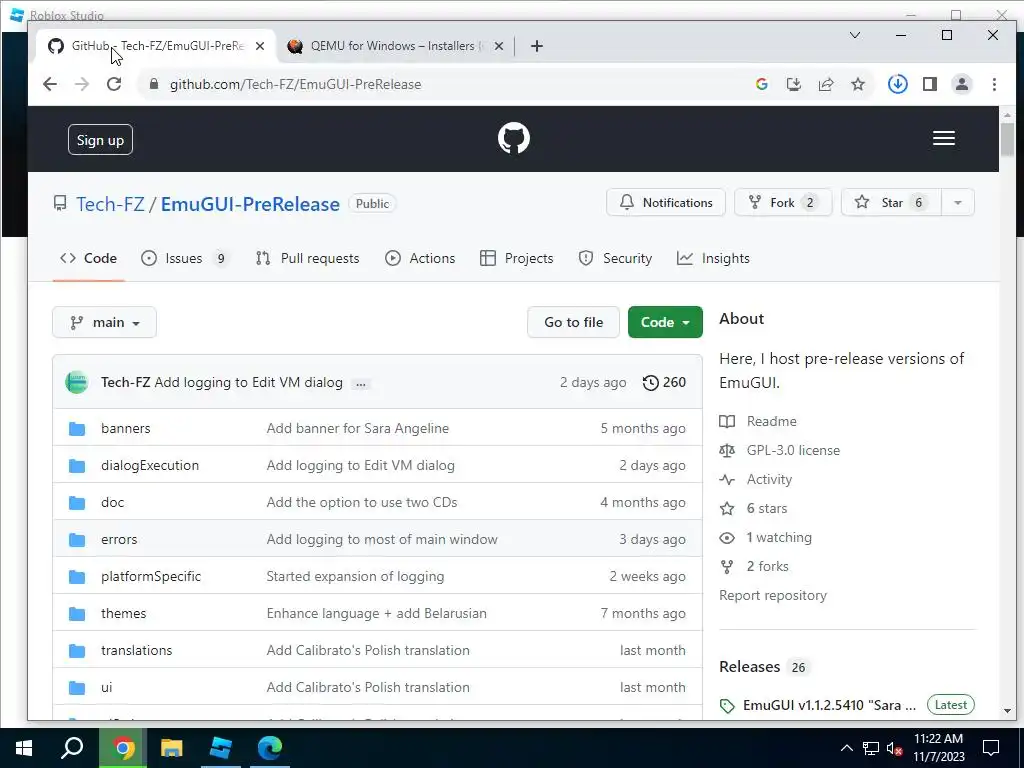Open the themes folder
Screen dimensions: 1024x768
point(123,614)
